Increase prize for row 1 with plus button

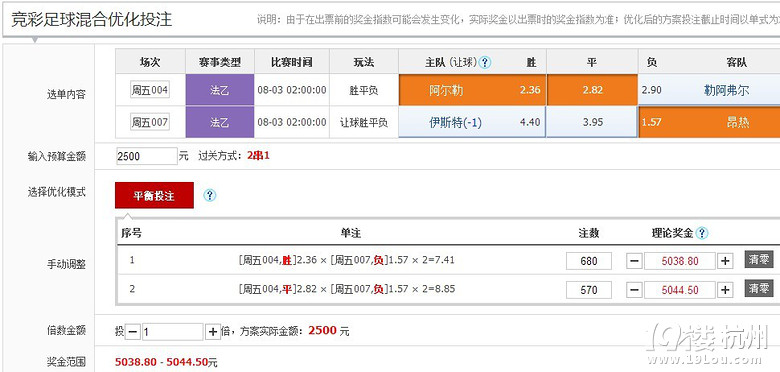click(725, 261)
